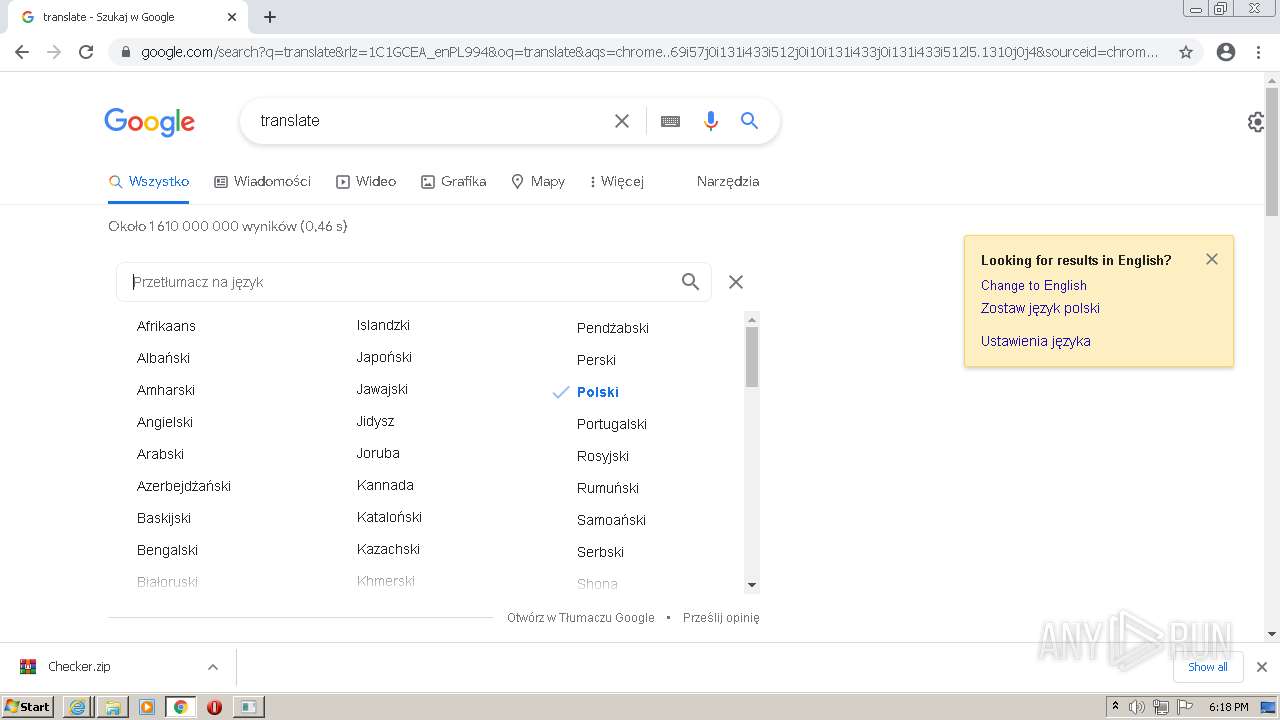
Task: Click the Google search text box
Action: click(430, 121)
